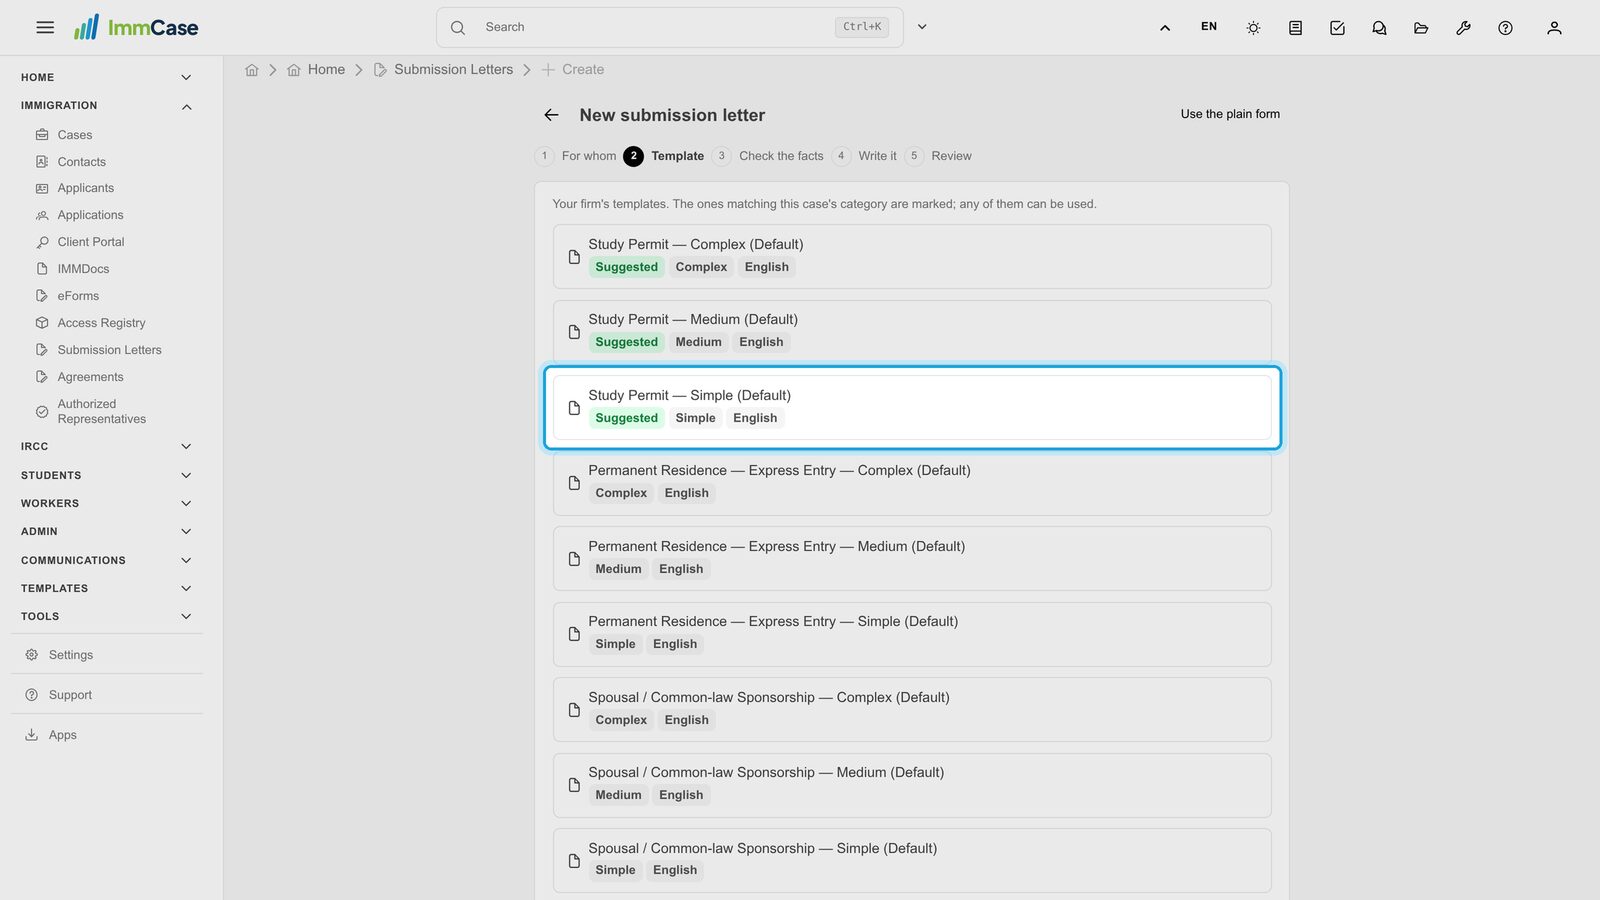Image resolution: width=1600 pixels, height=900 pixels.
Task: Go to step 5 Review
Action: coord(938,156)
